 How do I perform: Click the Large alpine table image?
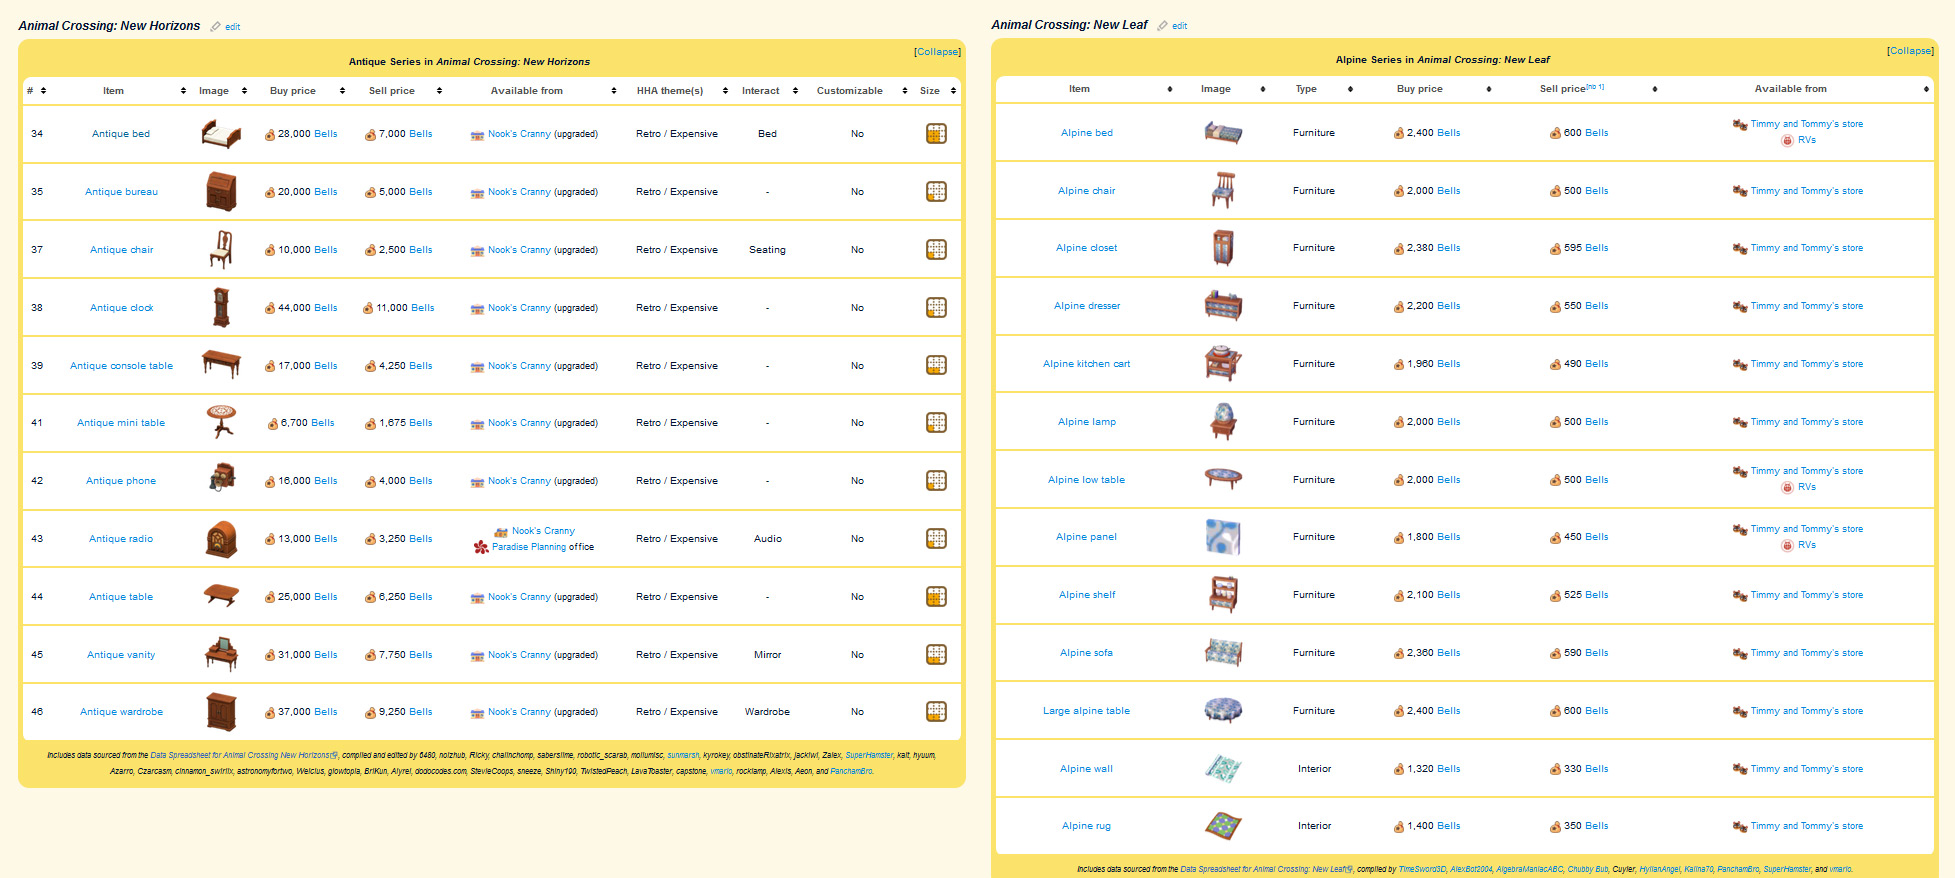1223,711
